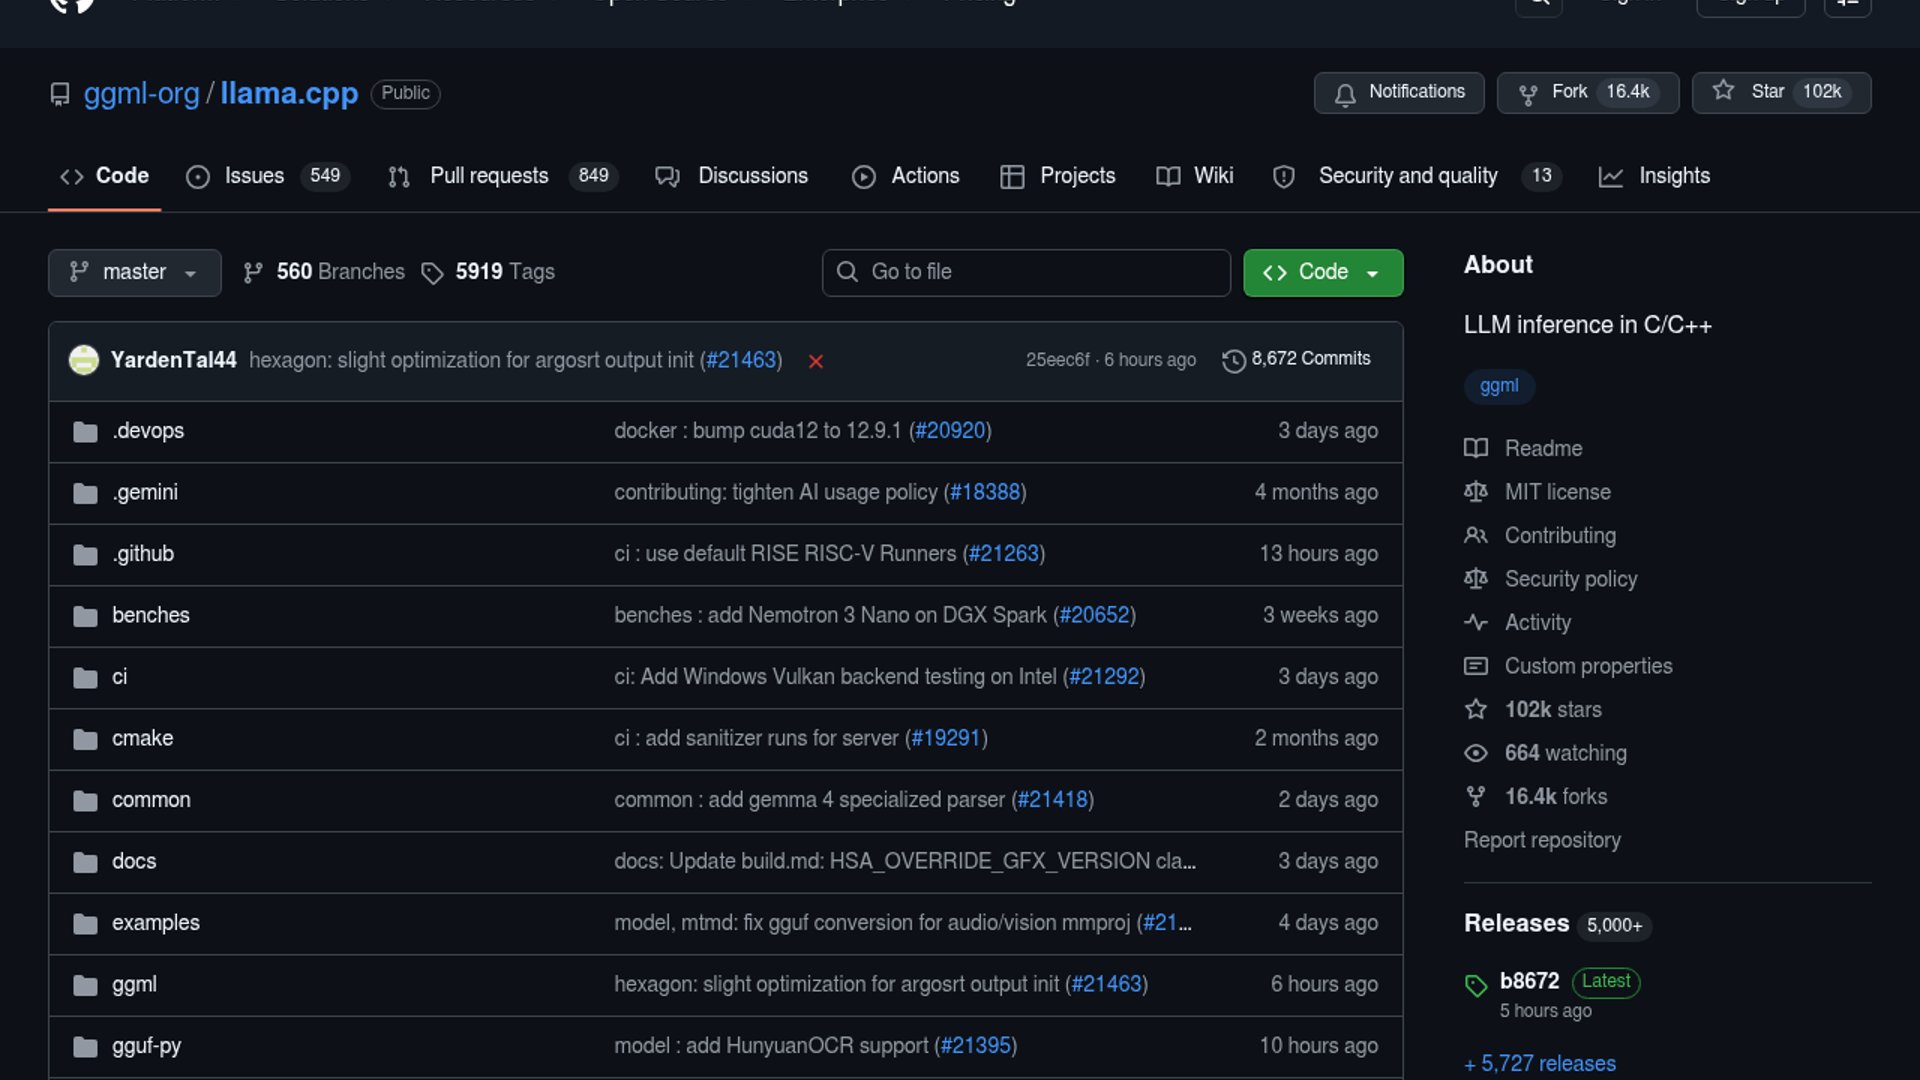Toggle the Star button for the repository
The image size is (1920, 1080).
pyautogui.click(x=1780, y=92)
